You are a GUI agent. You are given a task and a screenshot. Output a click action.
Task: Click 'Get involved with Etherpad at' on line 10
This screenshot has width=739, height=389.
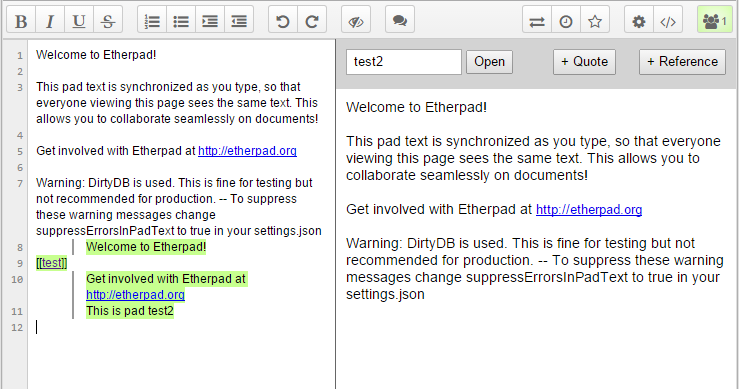[166, 279]
